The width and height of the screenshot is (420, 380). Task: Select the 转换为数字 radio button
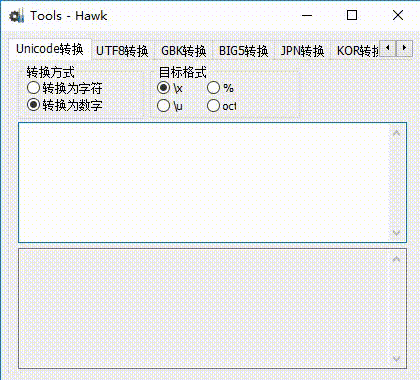pyautogui.click(x=64, y=105)
